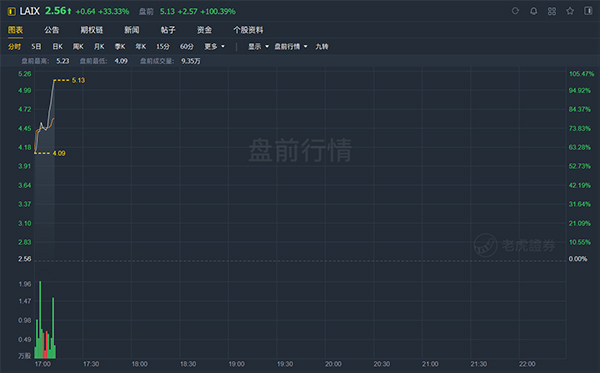The width and height of the screenshot is (600, 373).
Task: Select the 5日 chart period
Action: pos(36,46)
